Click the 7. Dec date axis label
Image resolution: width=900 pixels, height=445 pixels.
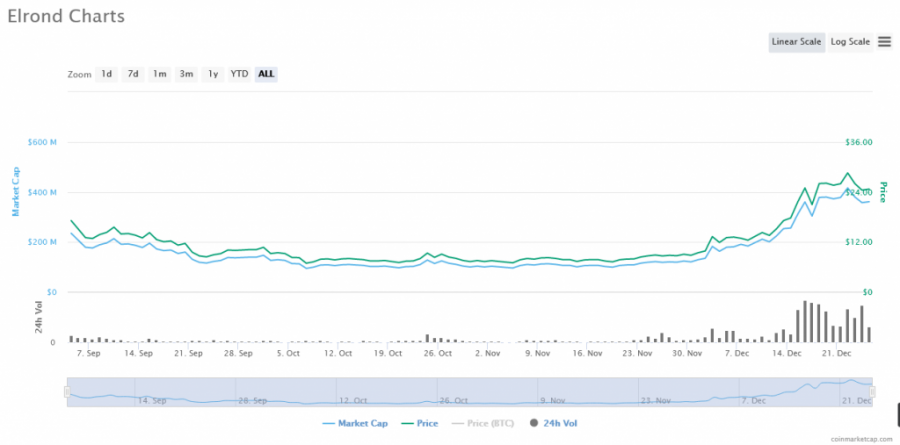pos(738,354)
